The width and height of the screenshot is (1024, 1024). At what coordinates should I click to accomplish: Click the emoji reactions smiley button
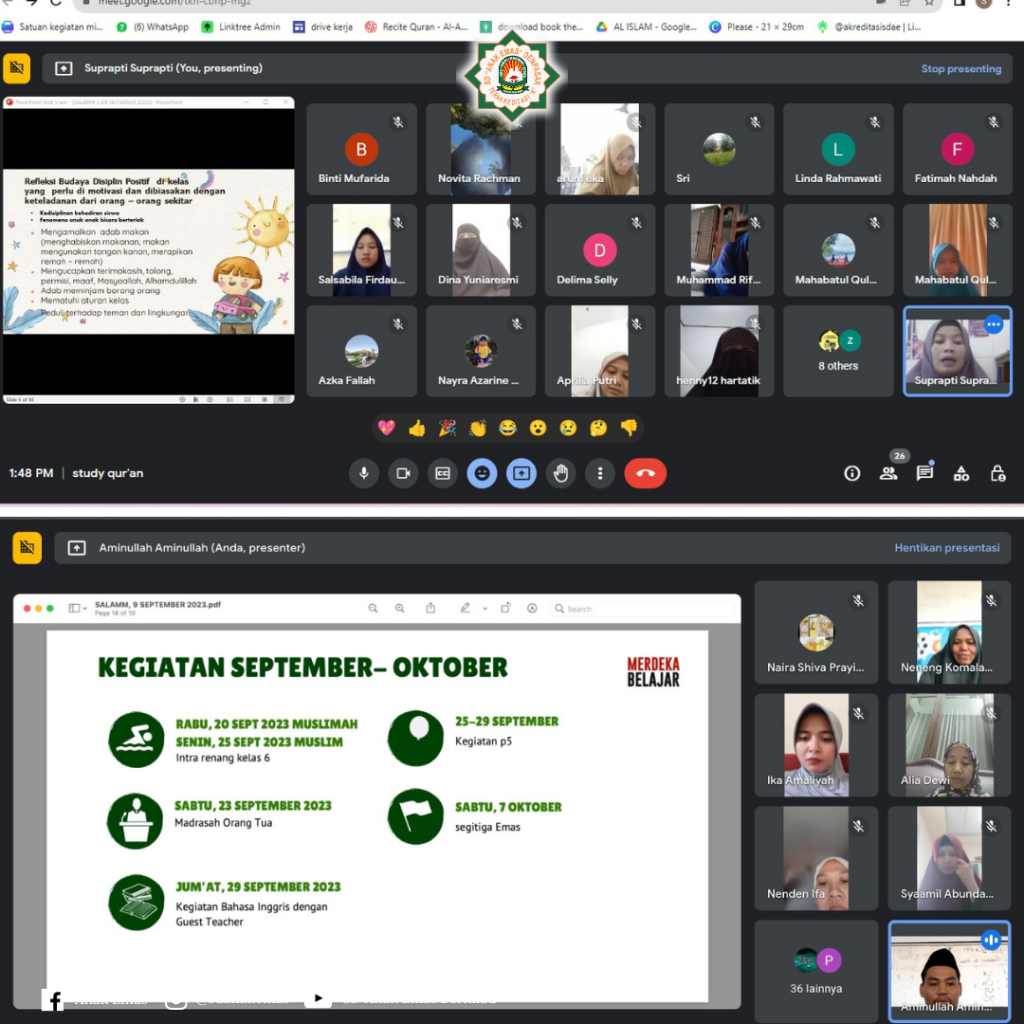[482, 474]
